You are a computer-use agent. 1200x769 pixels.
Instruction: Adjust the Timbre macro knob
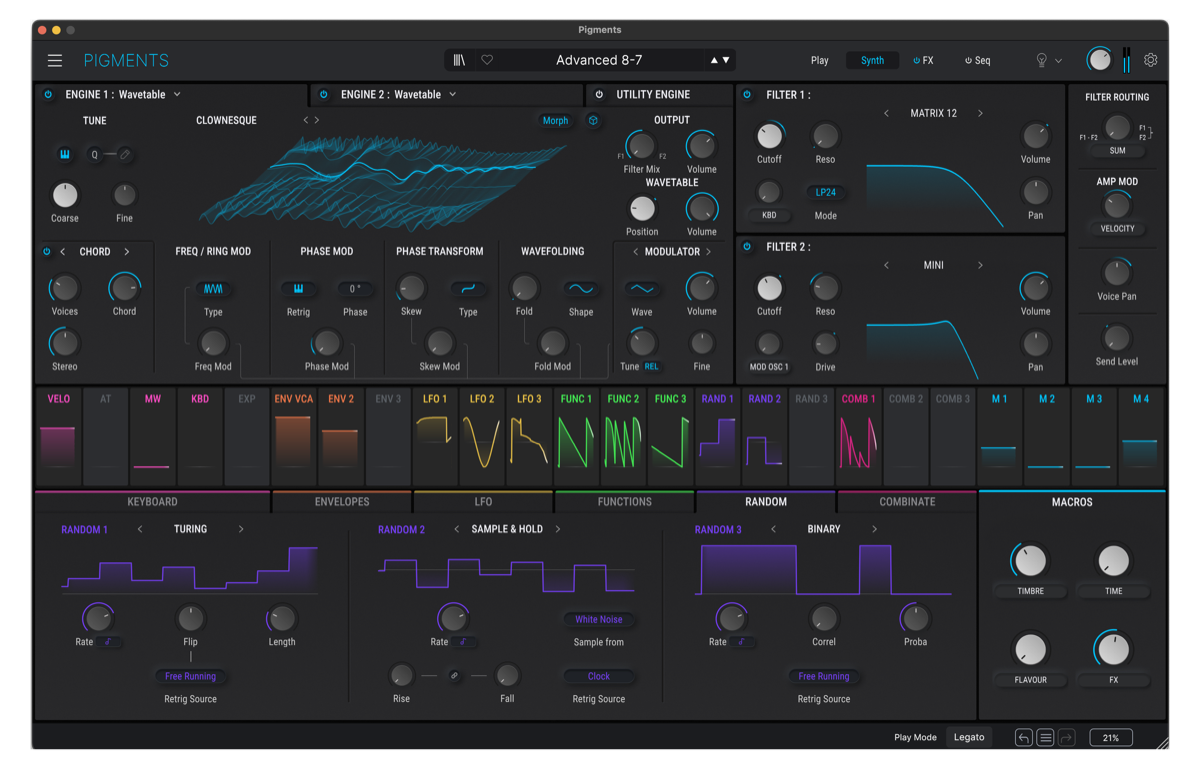point(1029,560)
